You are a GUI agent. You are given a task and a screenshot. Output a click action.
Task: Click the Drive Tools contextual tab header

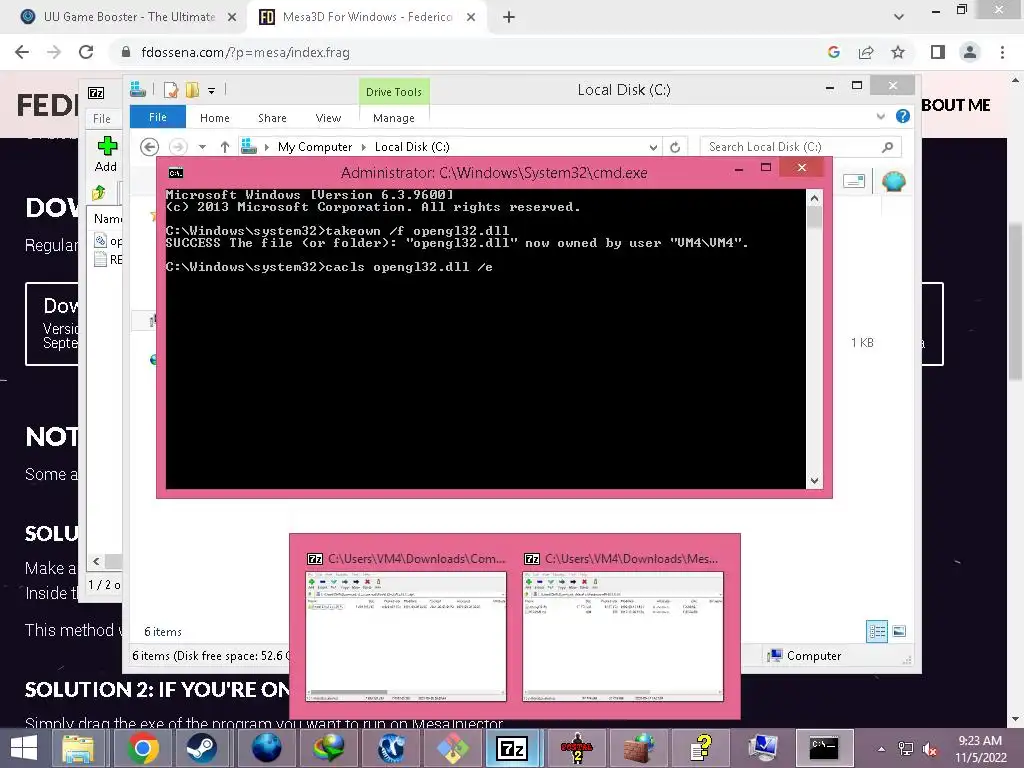(394, 92)
